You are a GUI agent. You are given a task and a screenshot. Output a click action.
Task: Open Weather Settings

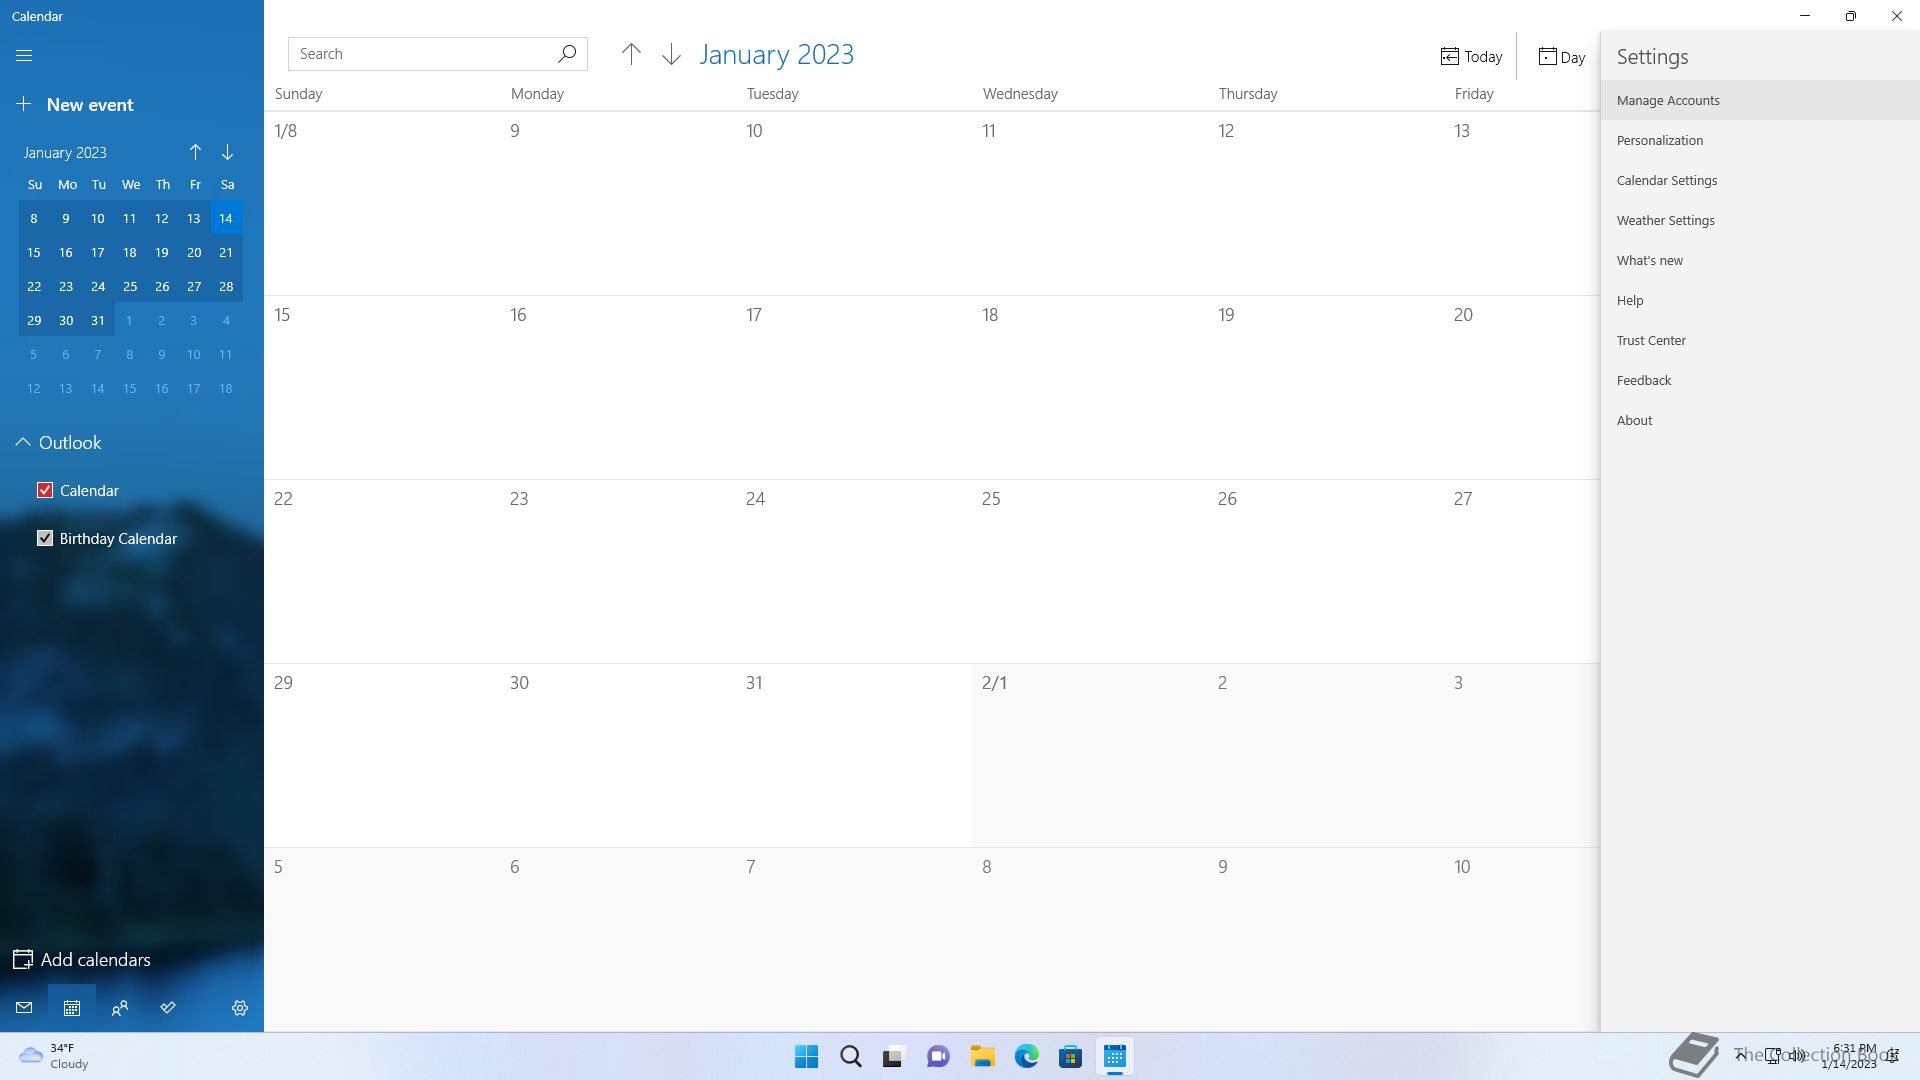(1760, 220)
